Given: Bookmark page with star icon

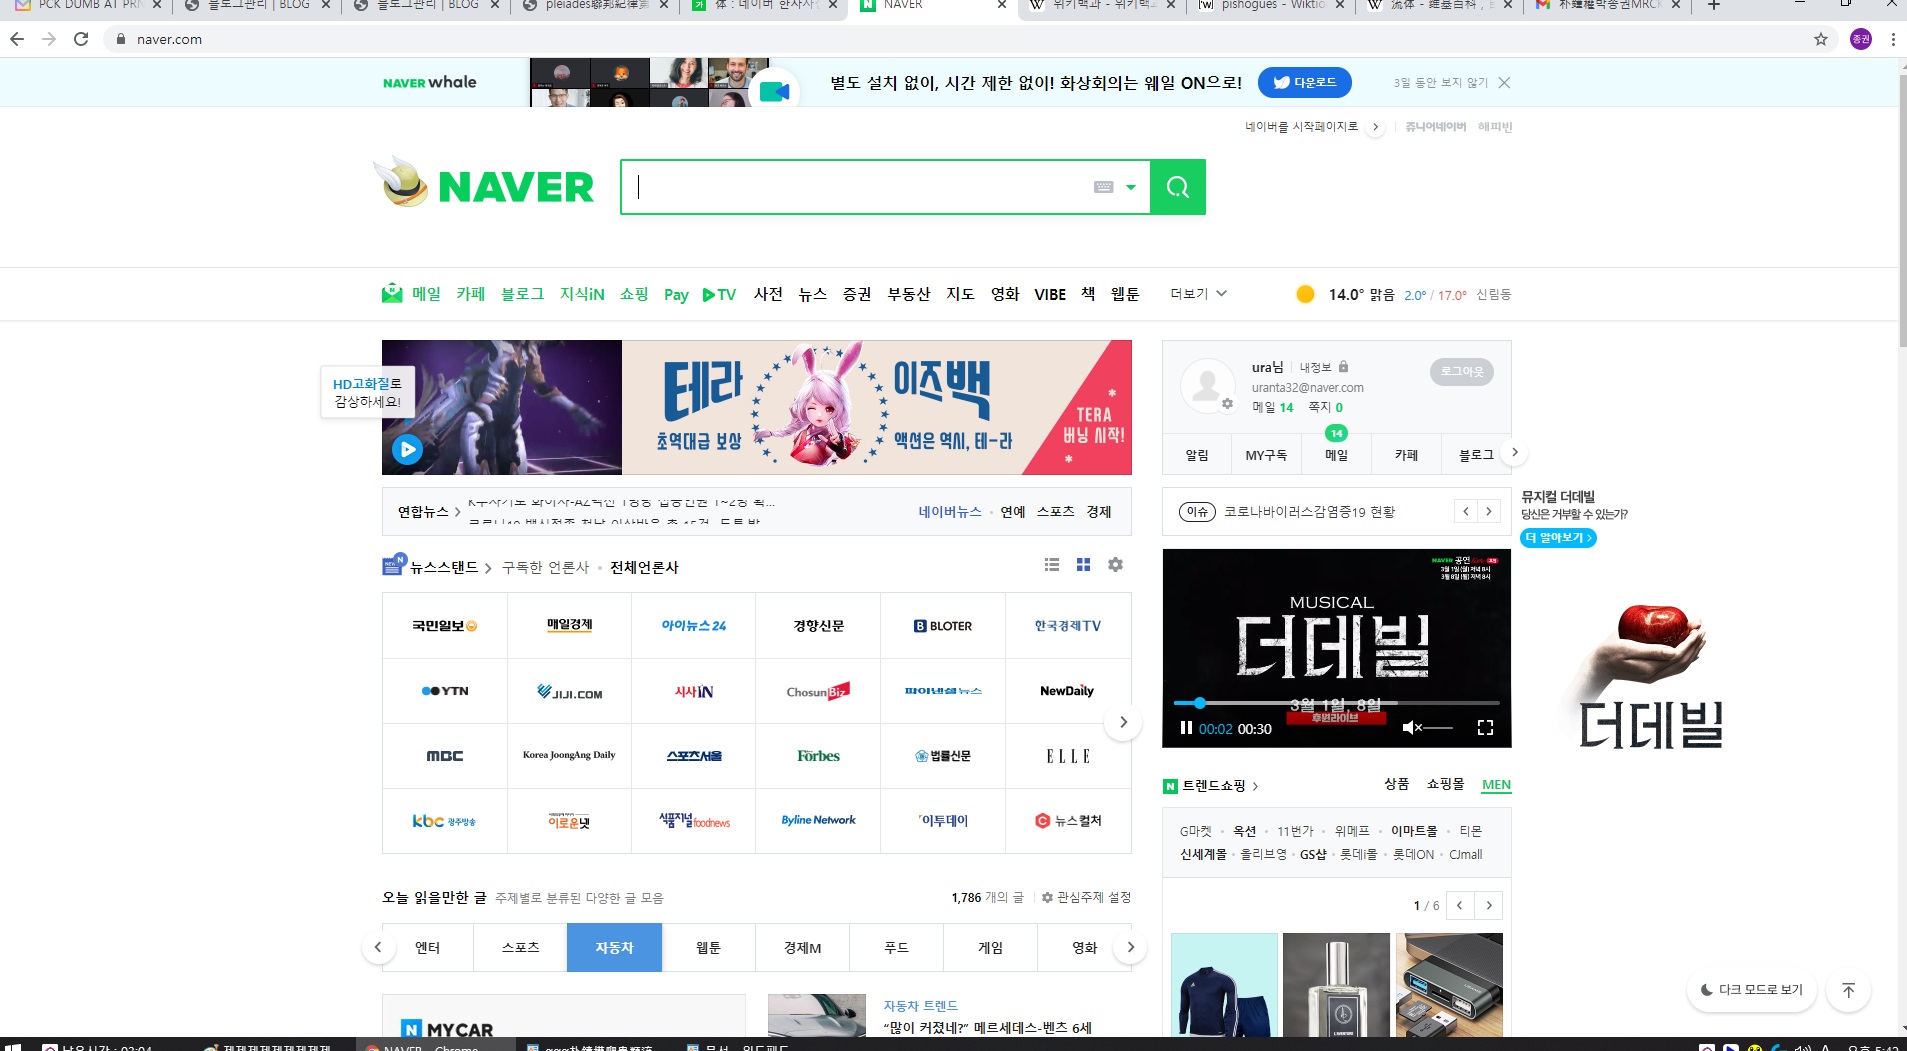Looking at the screenshot, I should coord(1820,39).
